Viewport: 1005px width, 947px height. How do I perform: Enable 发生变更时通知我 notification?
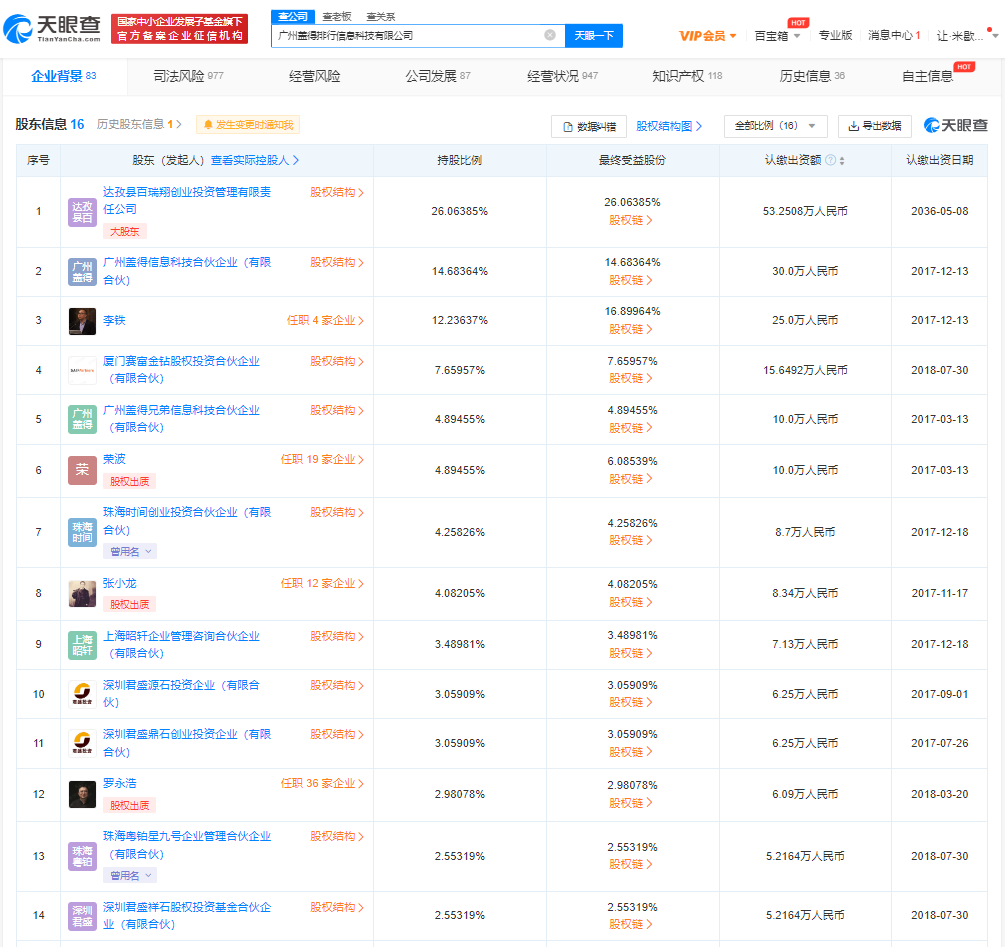[x=248, y=125]
